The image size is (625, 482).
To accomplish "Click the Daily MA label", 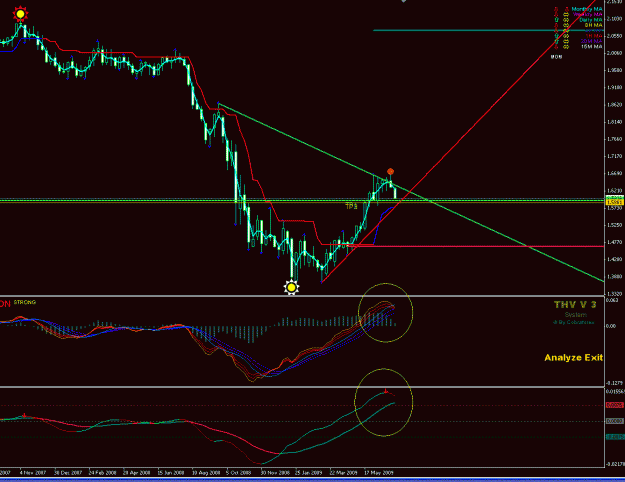I will tap(591, 20).
